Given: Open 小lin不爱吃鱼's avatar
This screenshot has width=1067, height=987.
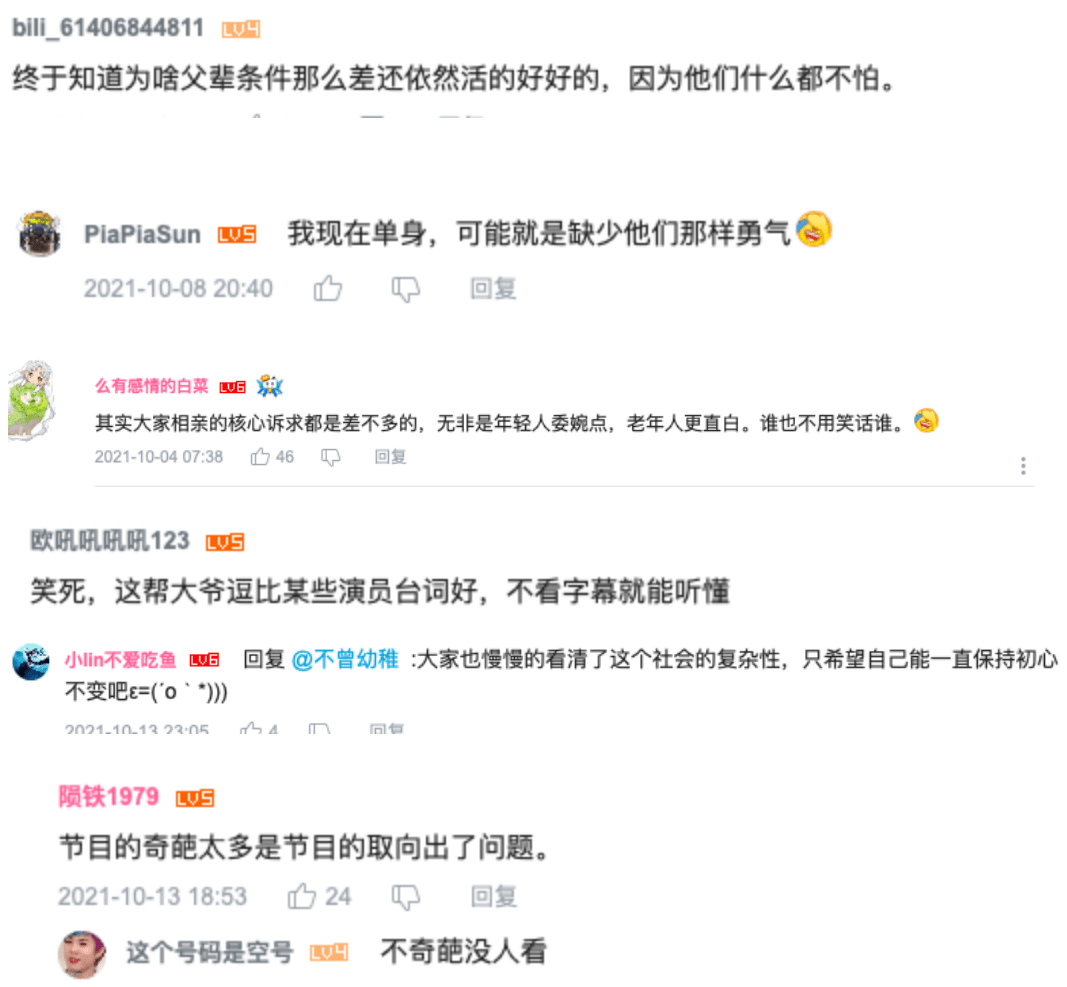Looking at the screenshot, I should tap(31, 662).
